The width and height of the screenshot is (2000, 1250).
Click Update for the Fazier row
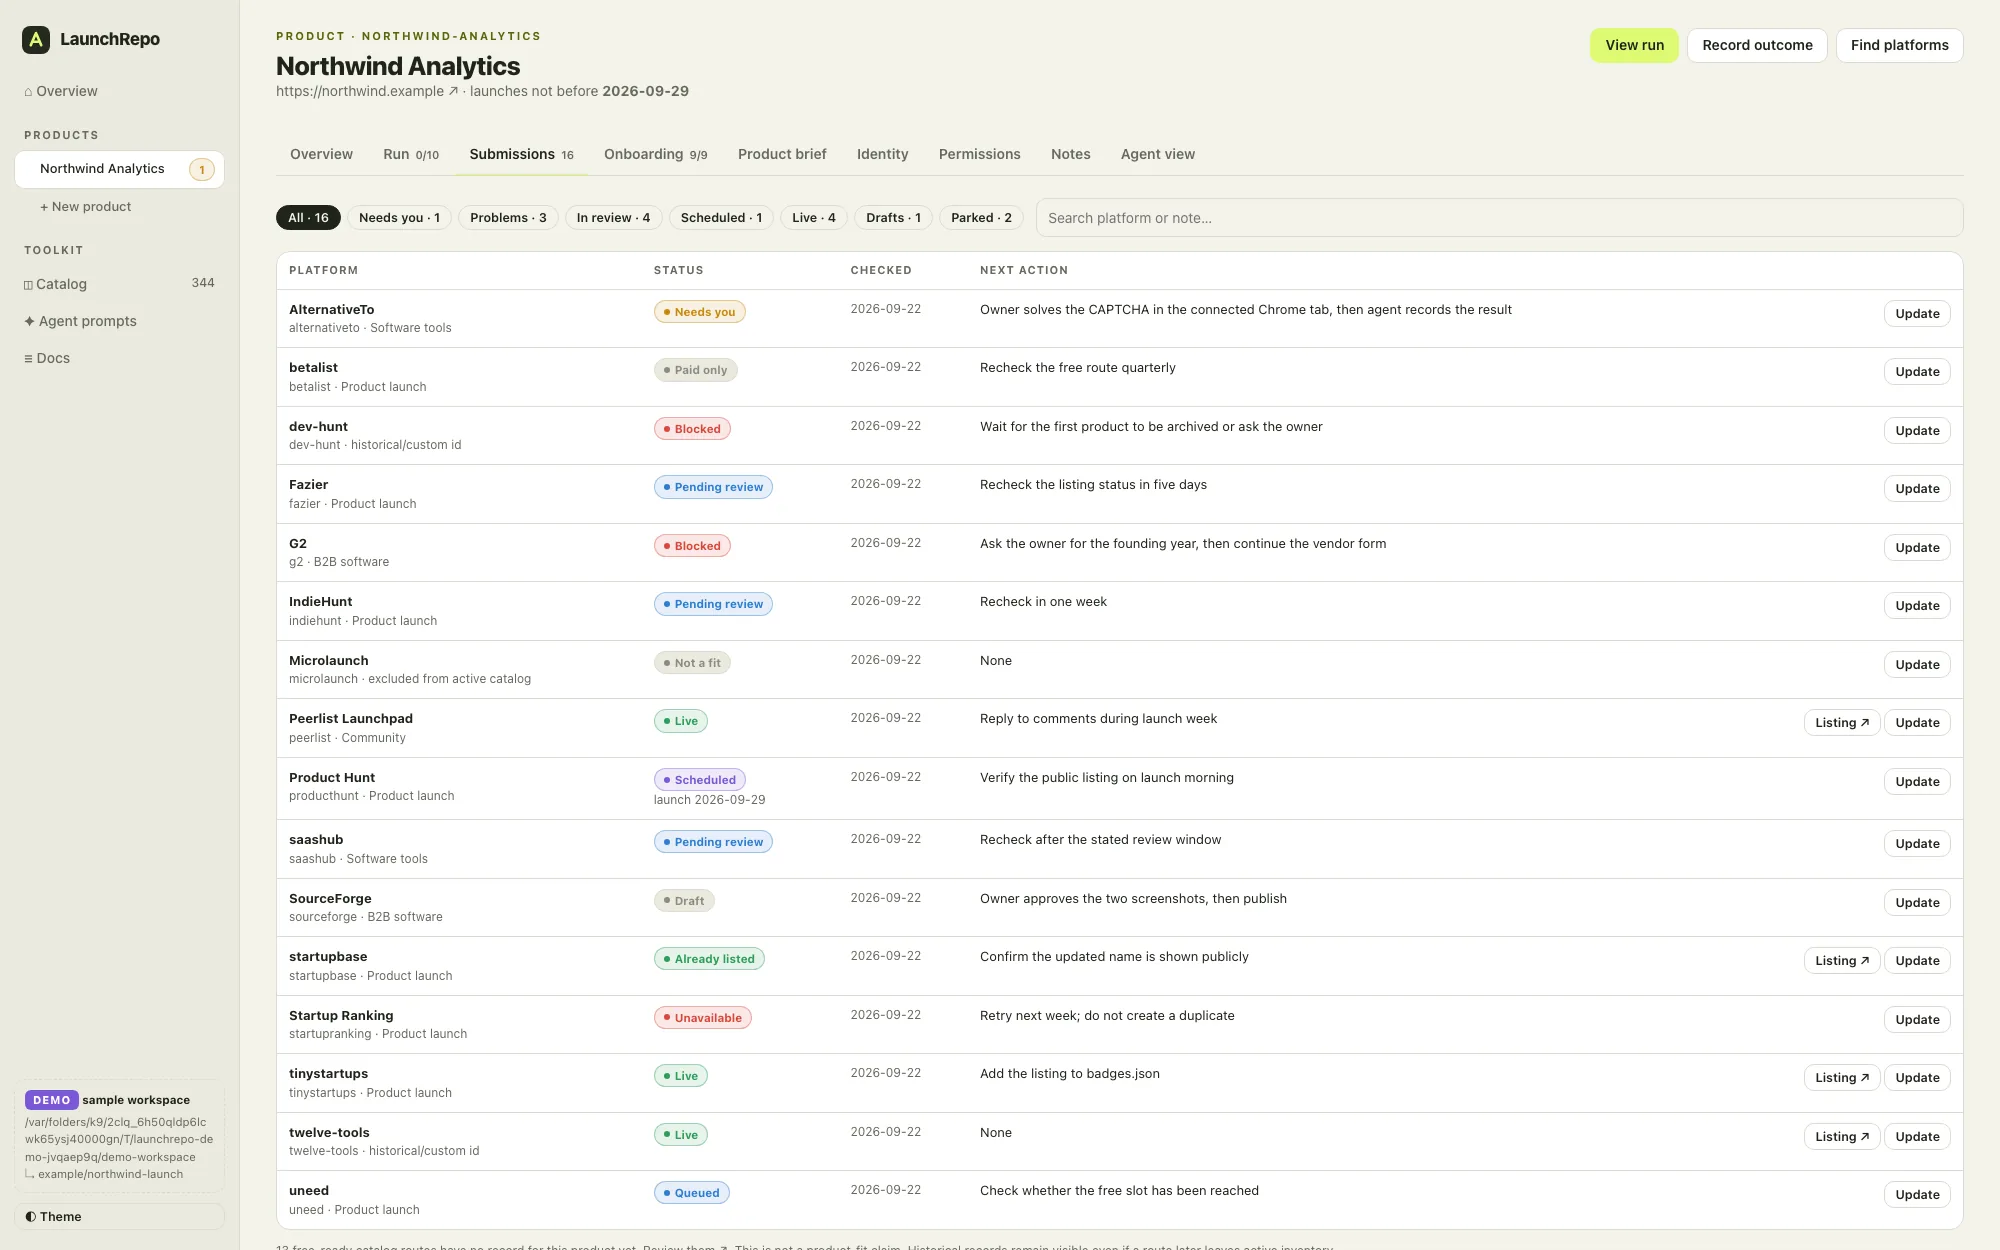1917,489
